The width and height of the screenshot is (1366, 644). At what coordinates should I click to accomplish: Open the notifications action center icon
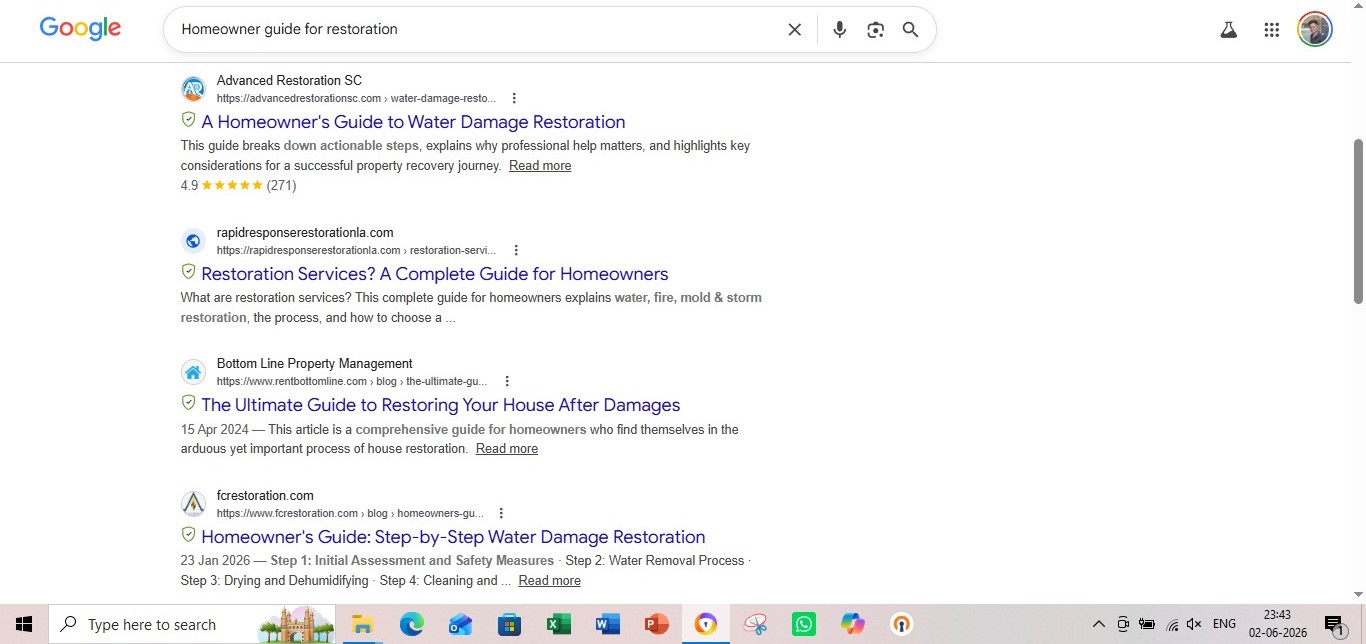pos(1334,624)
